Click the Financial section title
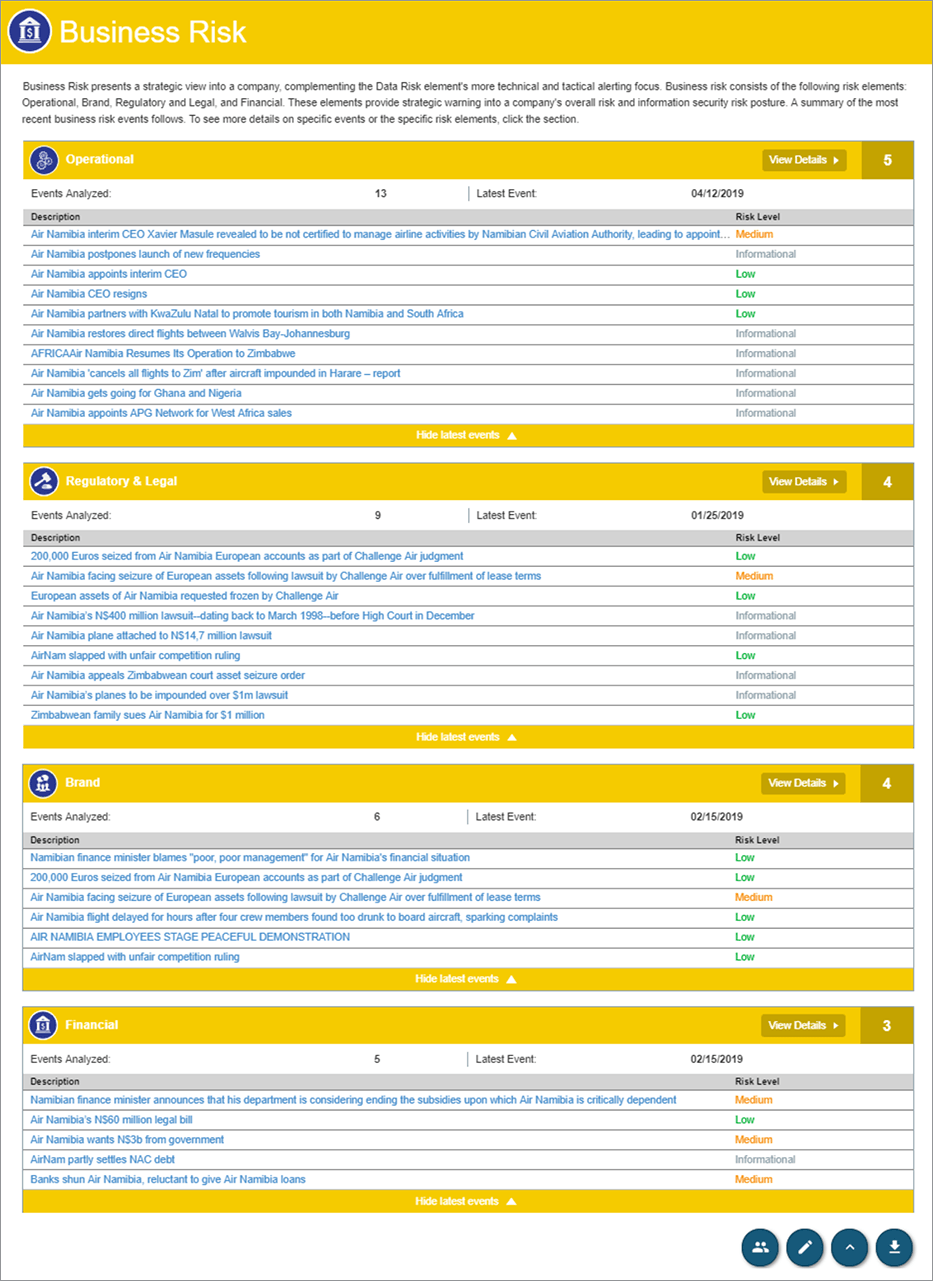The image size is (933, 1281). click(92, 1025)
